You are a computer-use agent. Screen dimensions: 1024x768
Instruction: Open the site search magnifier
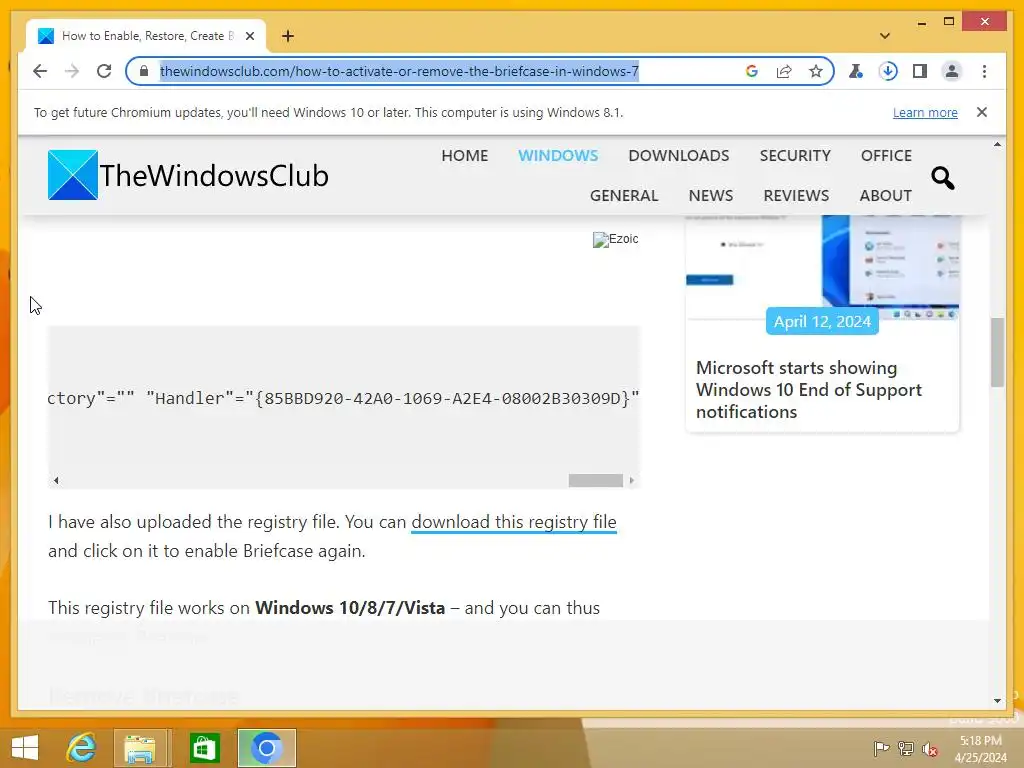tap(942, 178)
